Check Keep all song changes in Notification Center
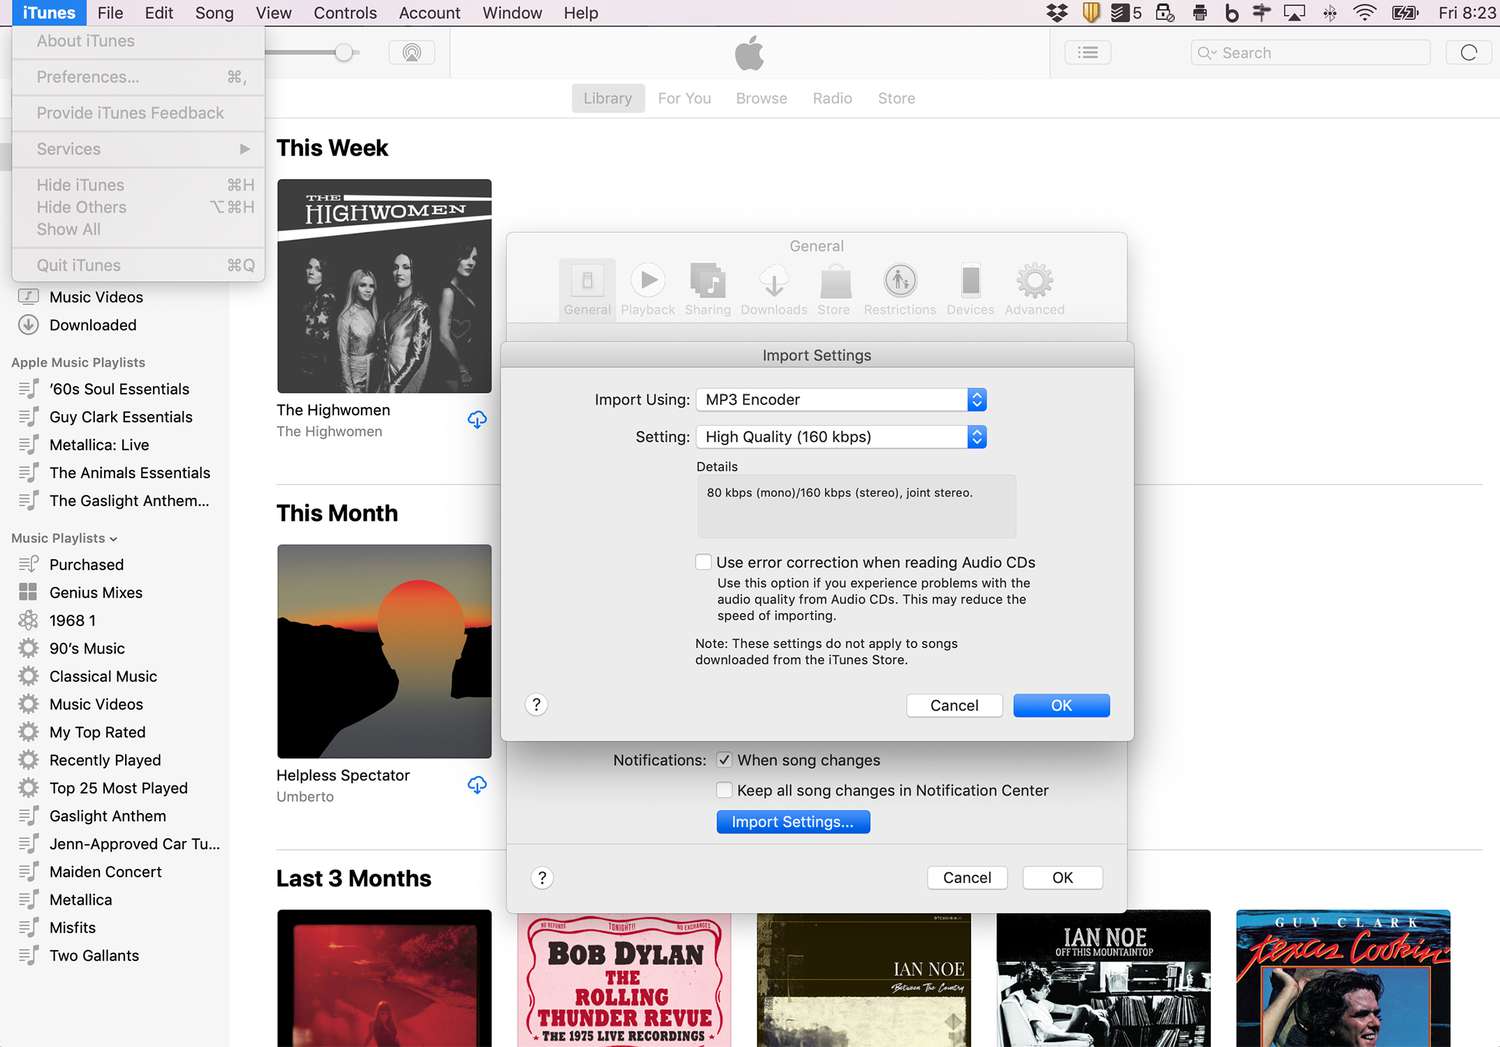The image size is (1500, 1047). tap(724, 790)
